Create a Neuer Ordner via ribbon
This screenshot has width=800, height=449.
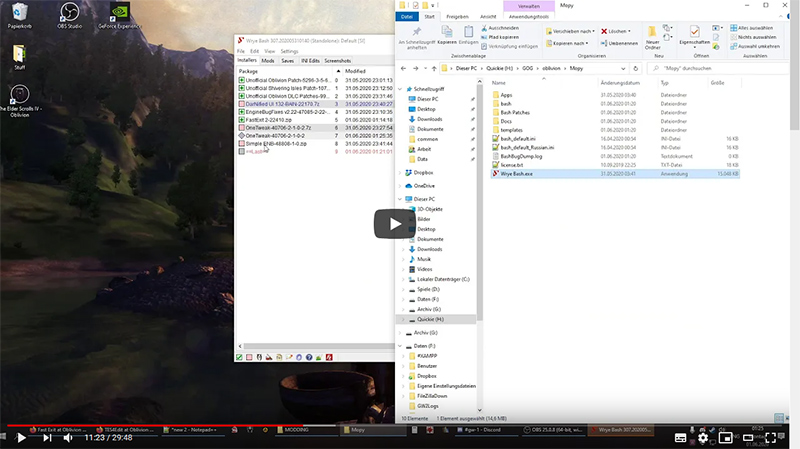tap(652, 38)
